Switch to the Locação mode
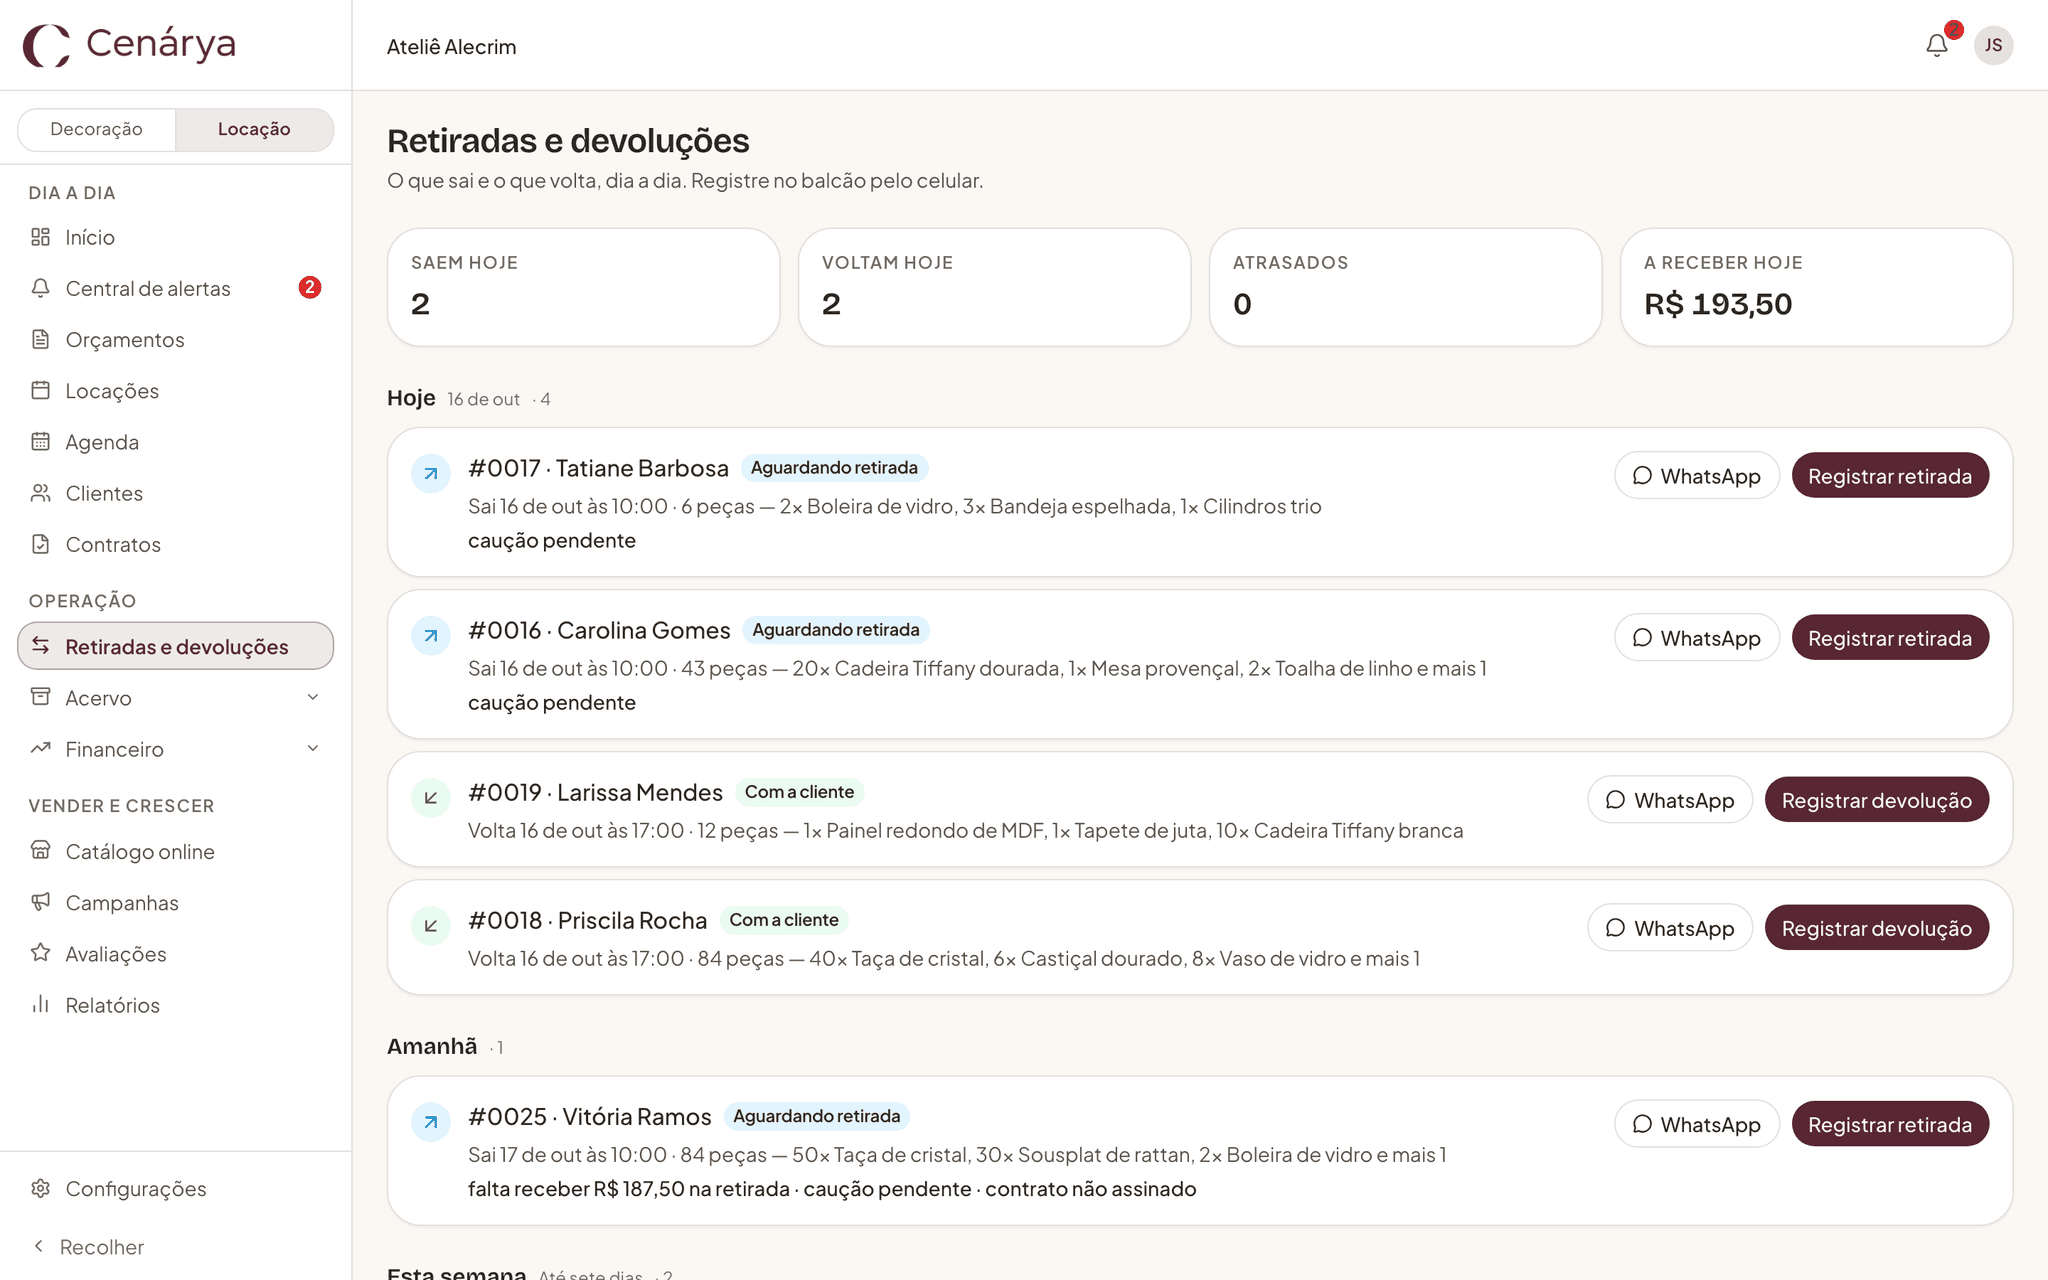Viewport: 2048px width, 1280px height. [x=254, y=129]
